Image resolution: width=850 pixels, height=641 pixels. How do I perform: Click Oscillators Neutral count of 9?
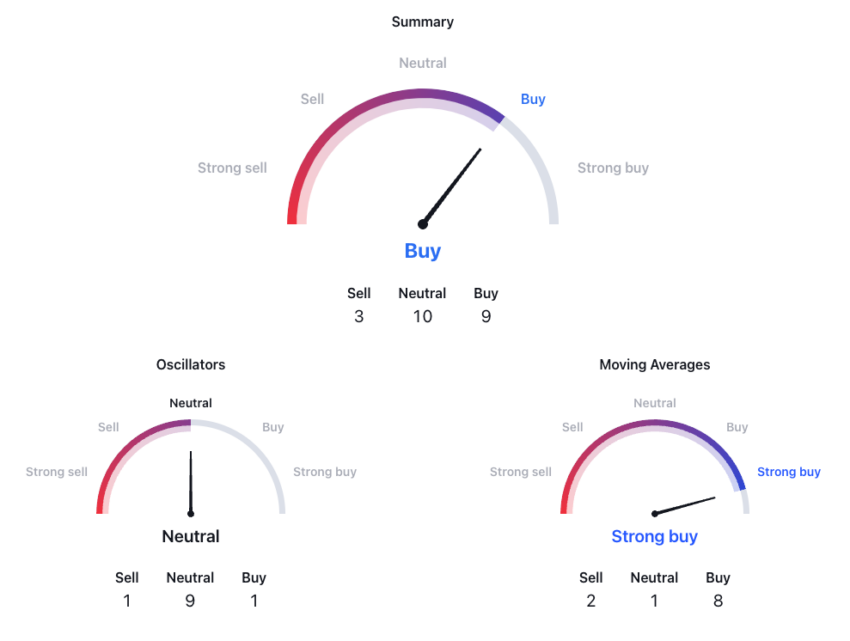click(190, 601)
